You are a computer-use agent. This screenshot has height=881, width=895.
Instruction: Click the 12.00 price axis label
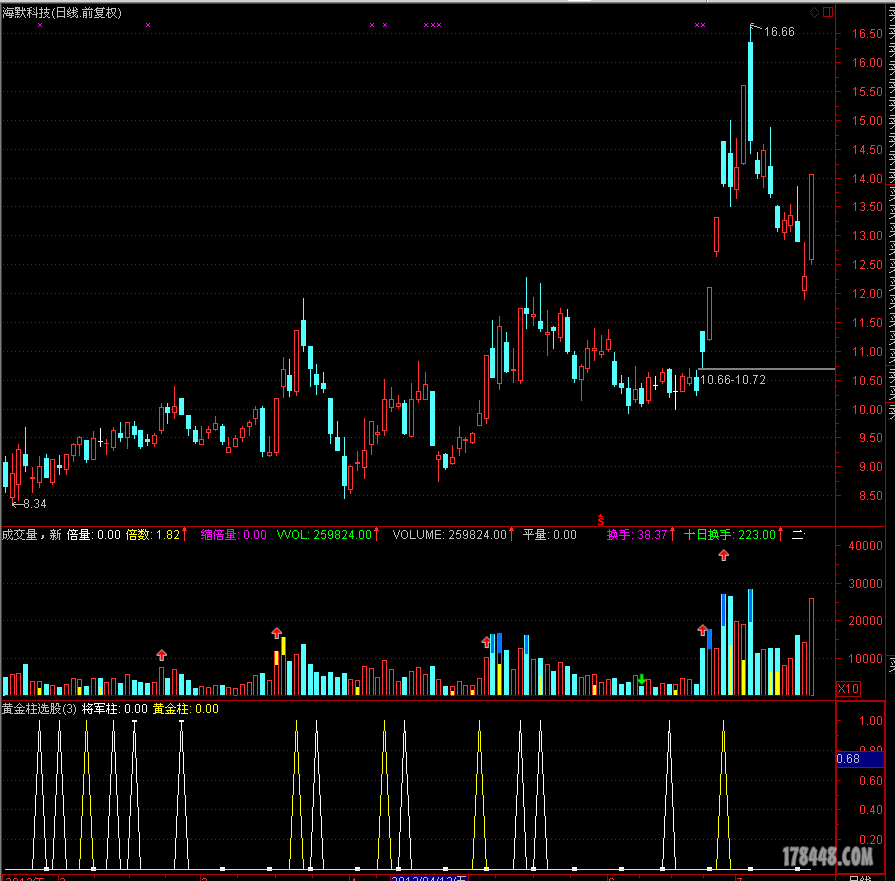(867, 293)
